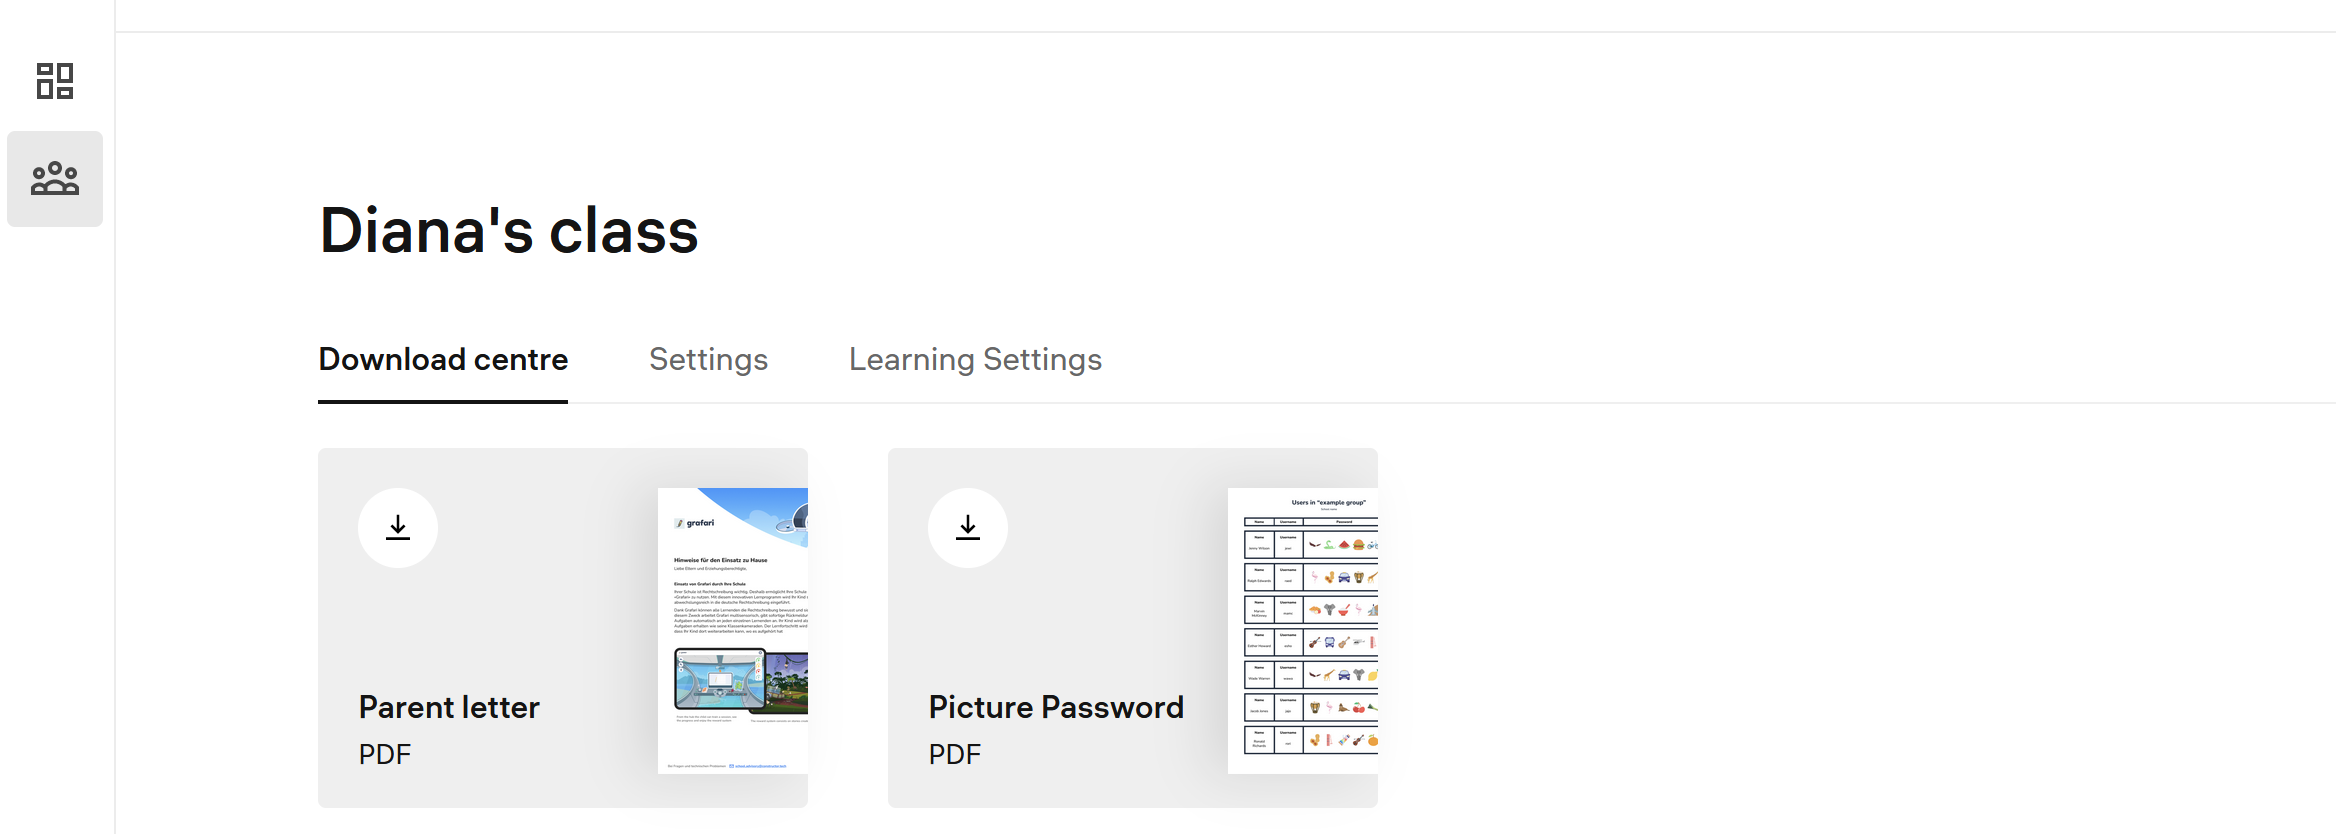Open the dashboard overview icon in sidebar
The image size is (2336, 834).
pyautogui.click(x=55, y=81)
